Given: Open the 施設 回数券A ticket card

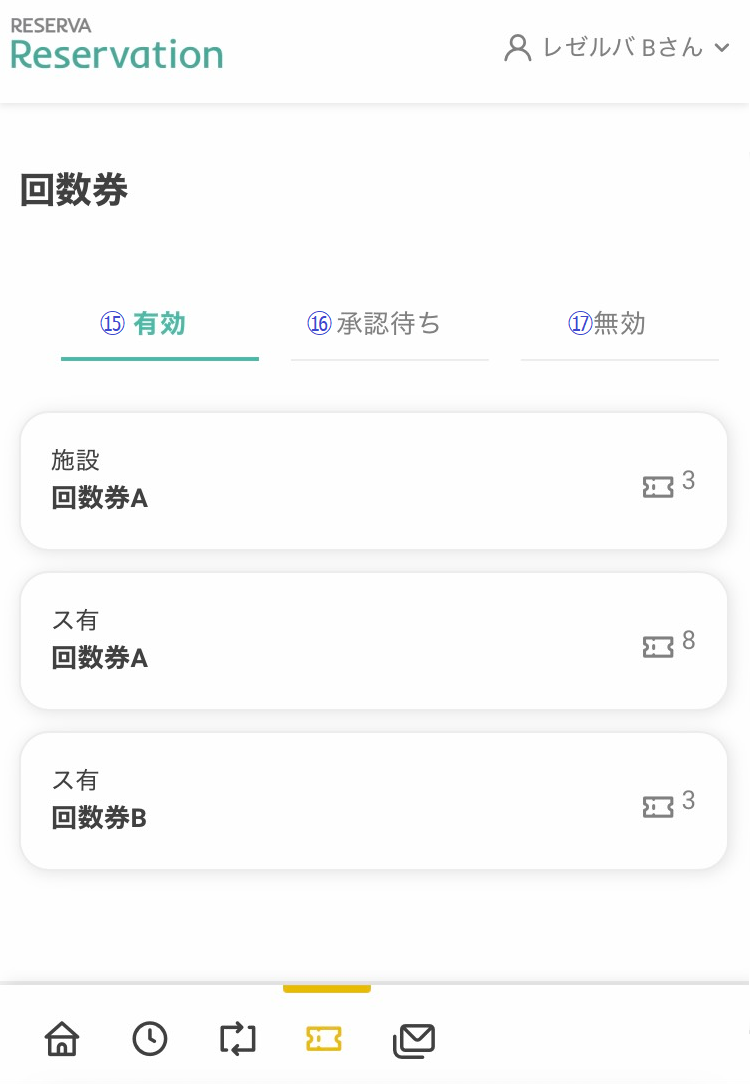Looking at the screenshot, I should [374, 481].
